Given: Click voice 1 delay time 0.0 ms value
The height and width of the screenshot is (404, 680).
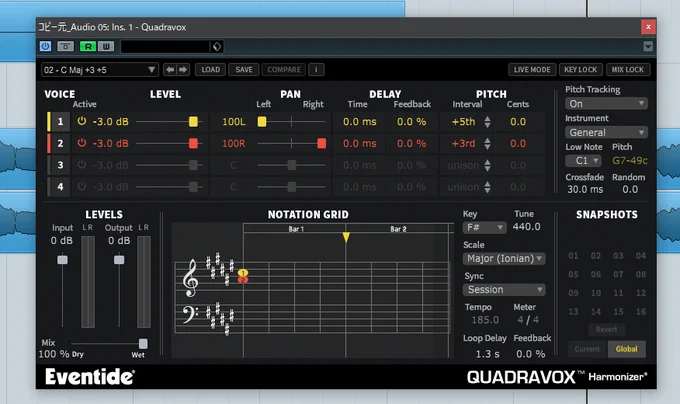Looking at the screenshot, I should coord(360,122).
